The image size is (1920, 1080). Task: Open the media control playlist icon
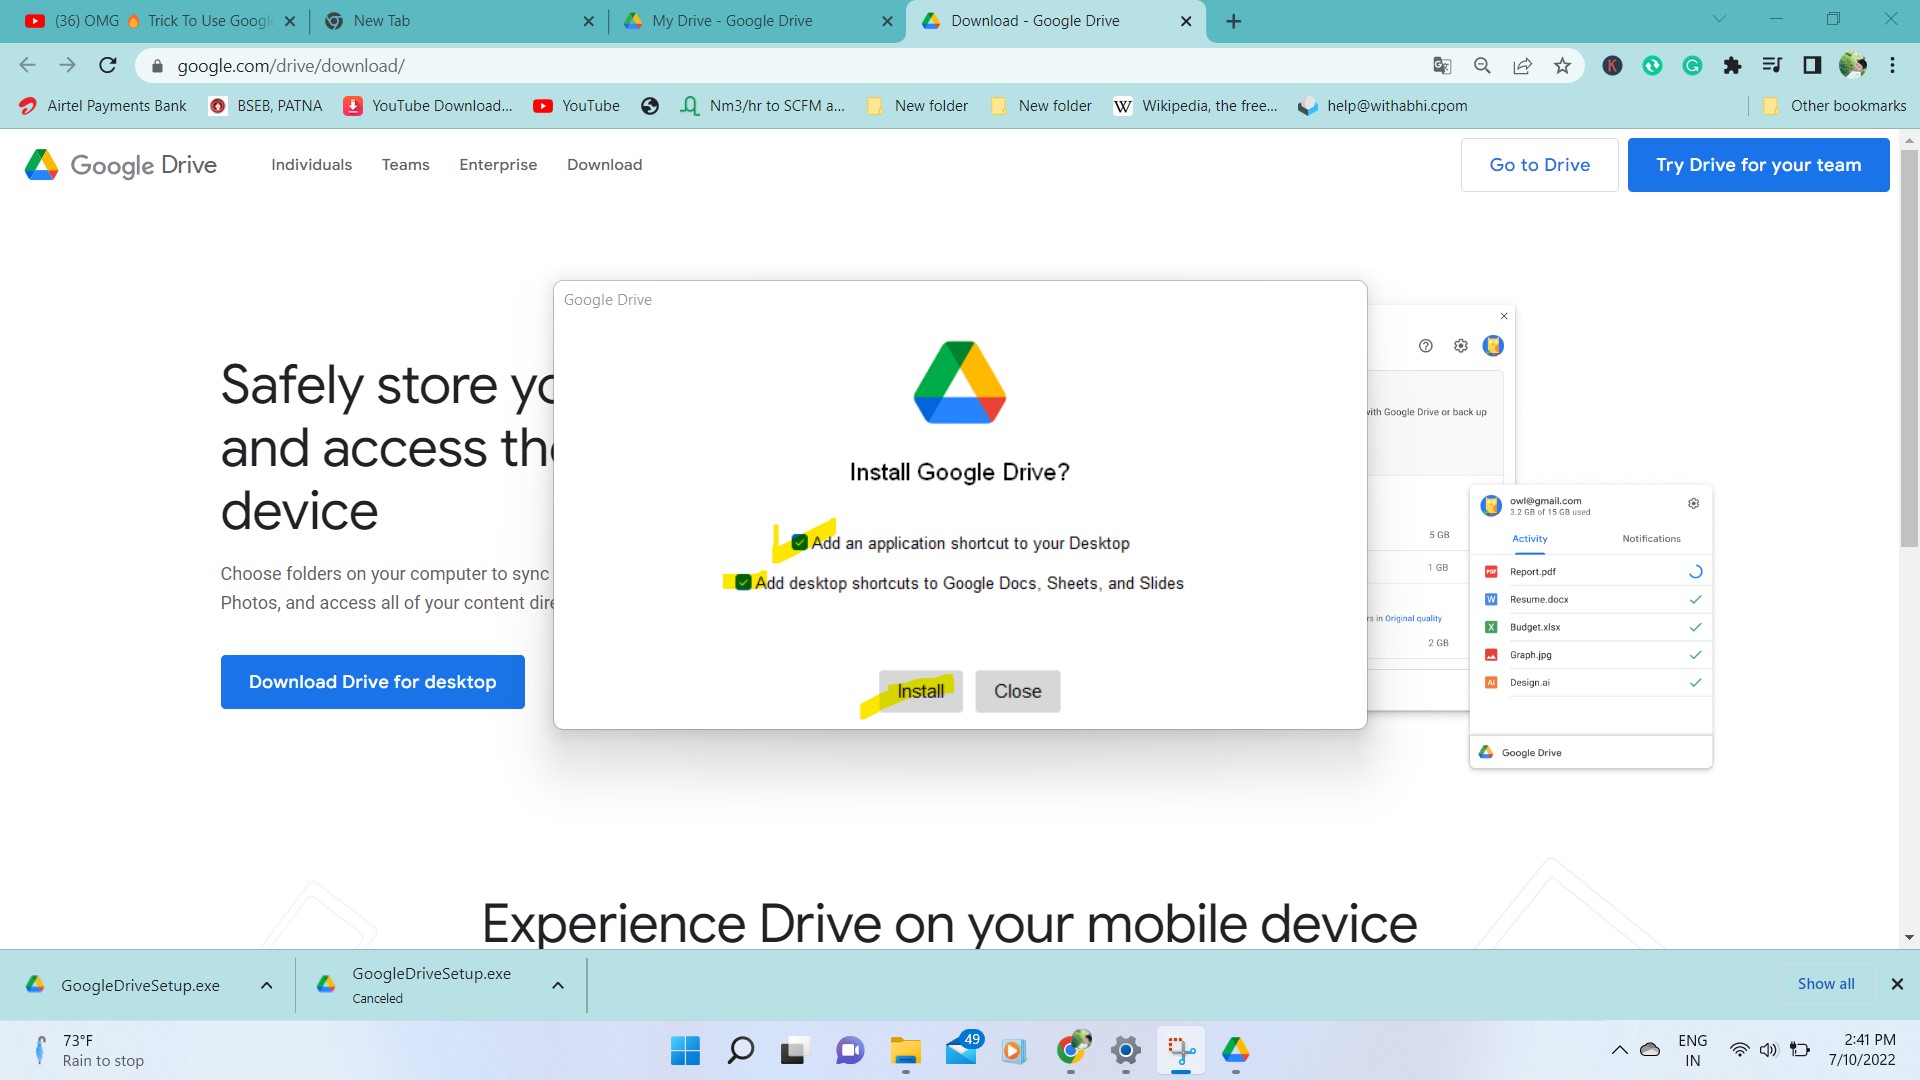tap(1772, 66)
